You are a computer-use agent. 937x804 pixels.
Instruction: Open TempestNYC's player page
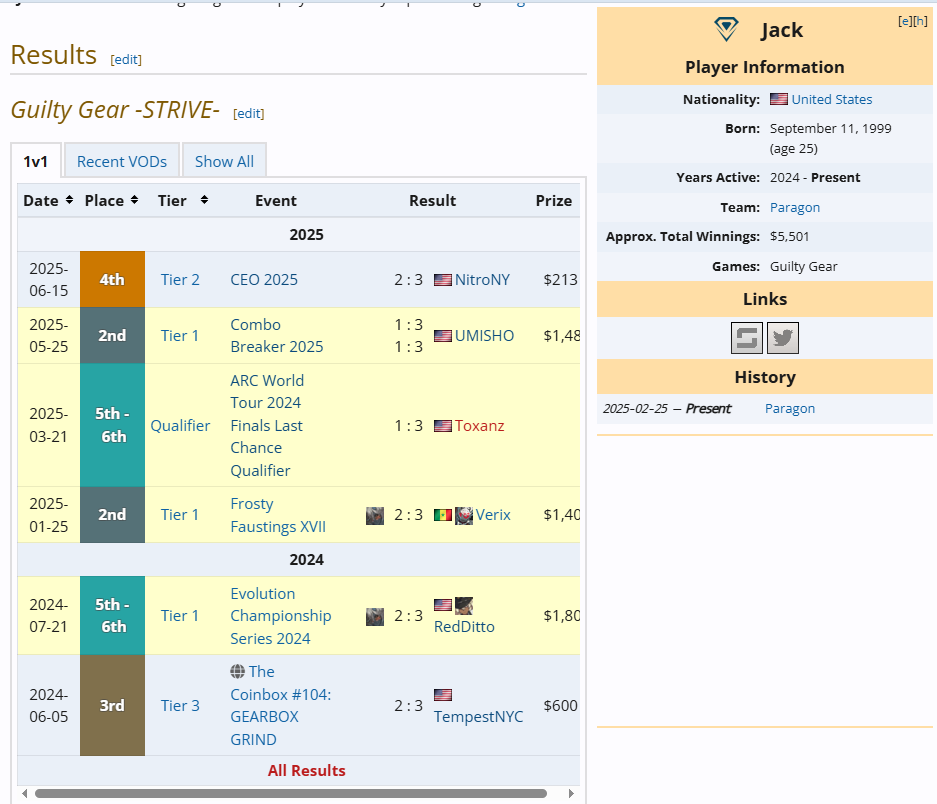click(x=478, y=717)
